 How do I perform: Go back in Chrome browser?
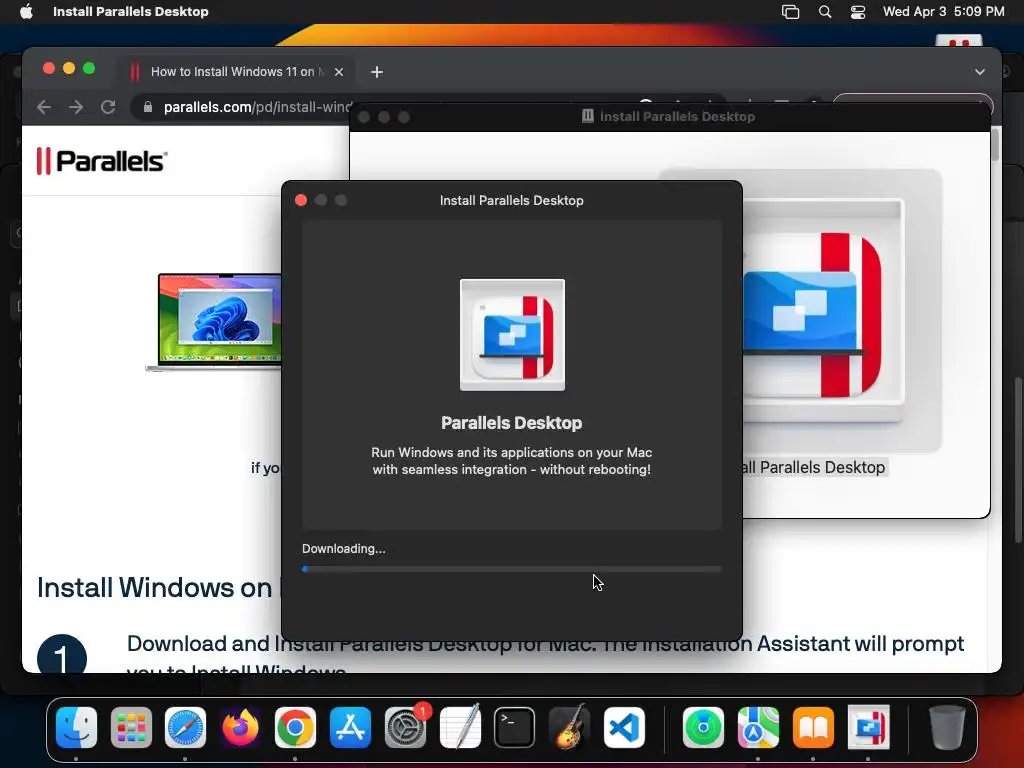(x=44, y=106)
